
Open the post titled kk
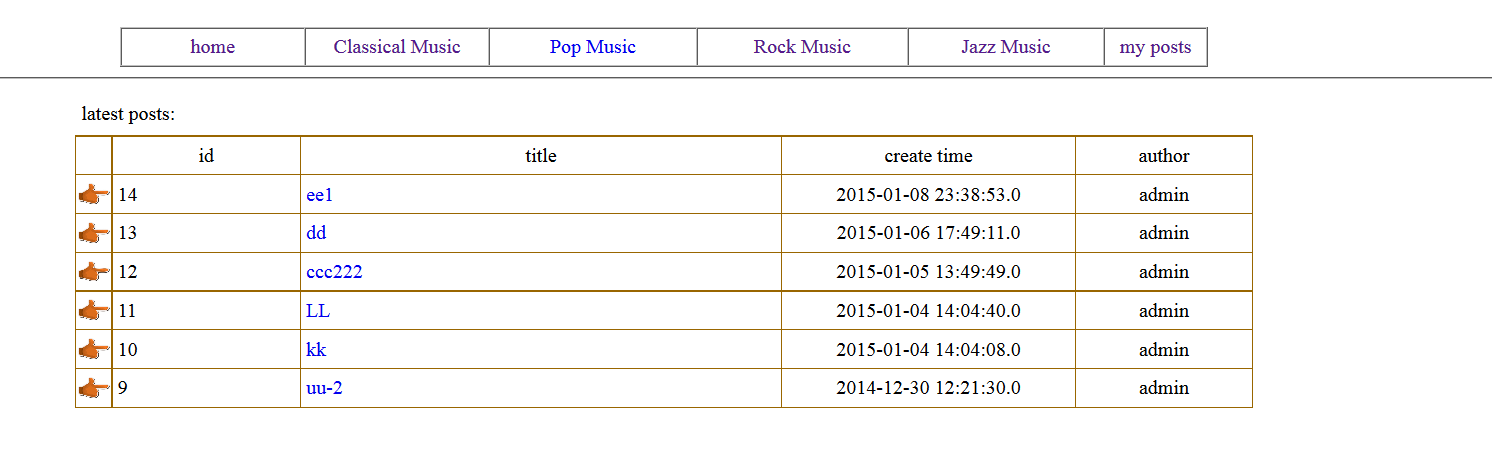point(316,350)
